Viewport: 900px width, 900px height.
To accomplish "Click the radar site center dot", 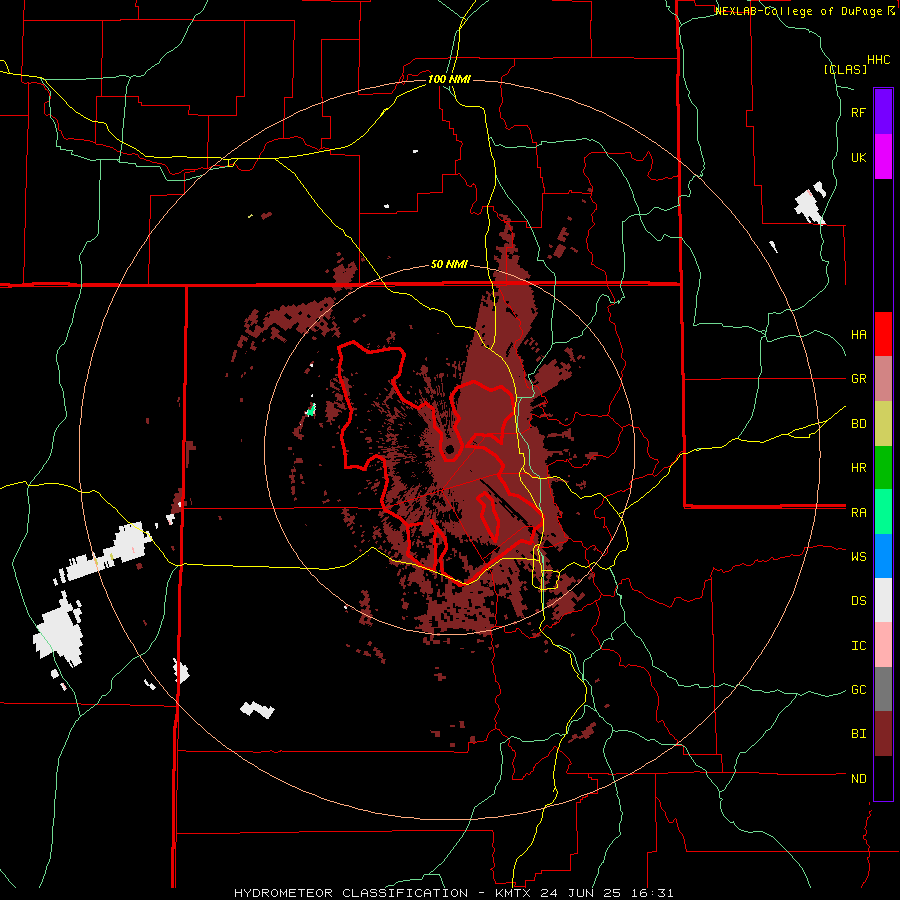I will coord(449,449).
